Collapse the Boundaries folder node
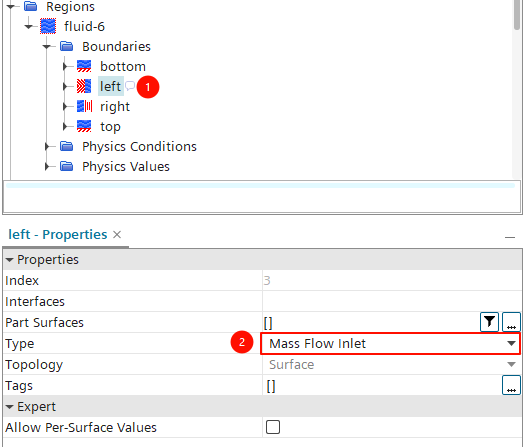Image resolution: width=524 pixels, height=447 pixels. (x=47, y=46)
